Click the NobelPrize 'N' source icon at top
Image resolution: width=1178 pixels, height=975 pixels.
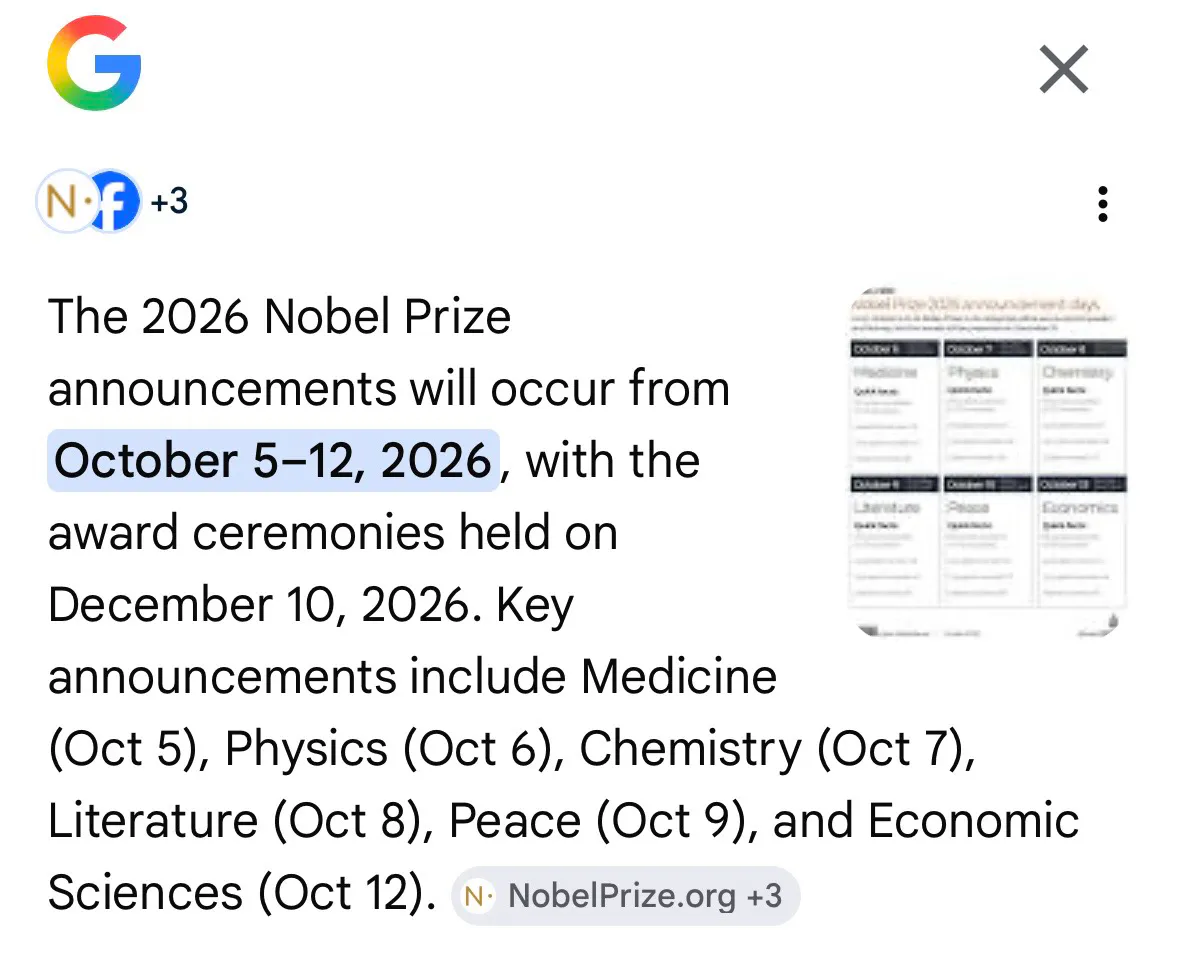pyautogui.click(x=62, y=201)
